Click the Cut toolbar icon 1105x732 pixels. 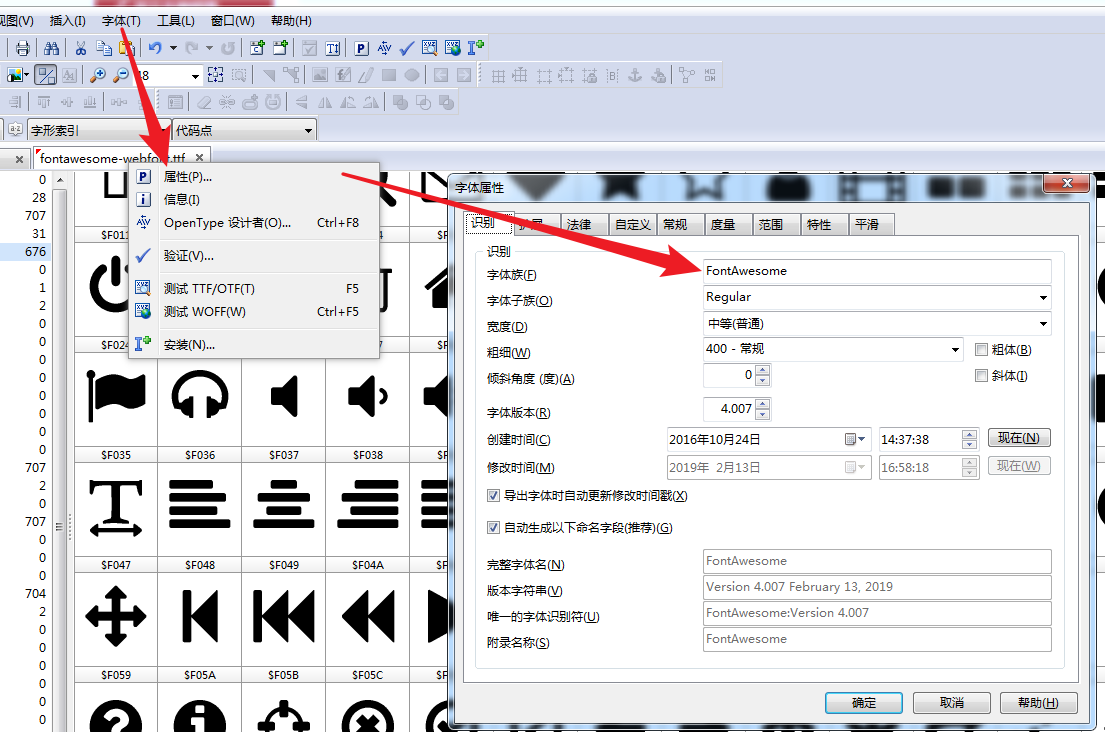[x=82, y=47]
